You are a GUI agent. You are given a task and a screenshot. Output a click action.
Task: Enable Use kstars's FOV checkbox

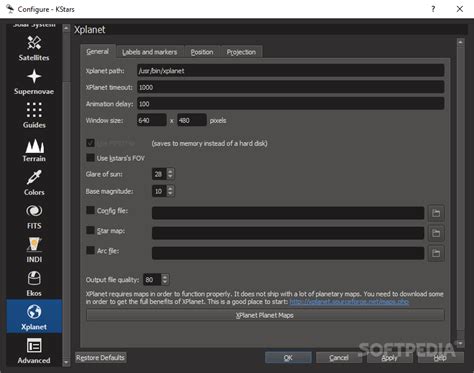pyautogui.click(x=90, y=158)
